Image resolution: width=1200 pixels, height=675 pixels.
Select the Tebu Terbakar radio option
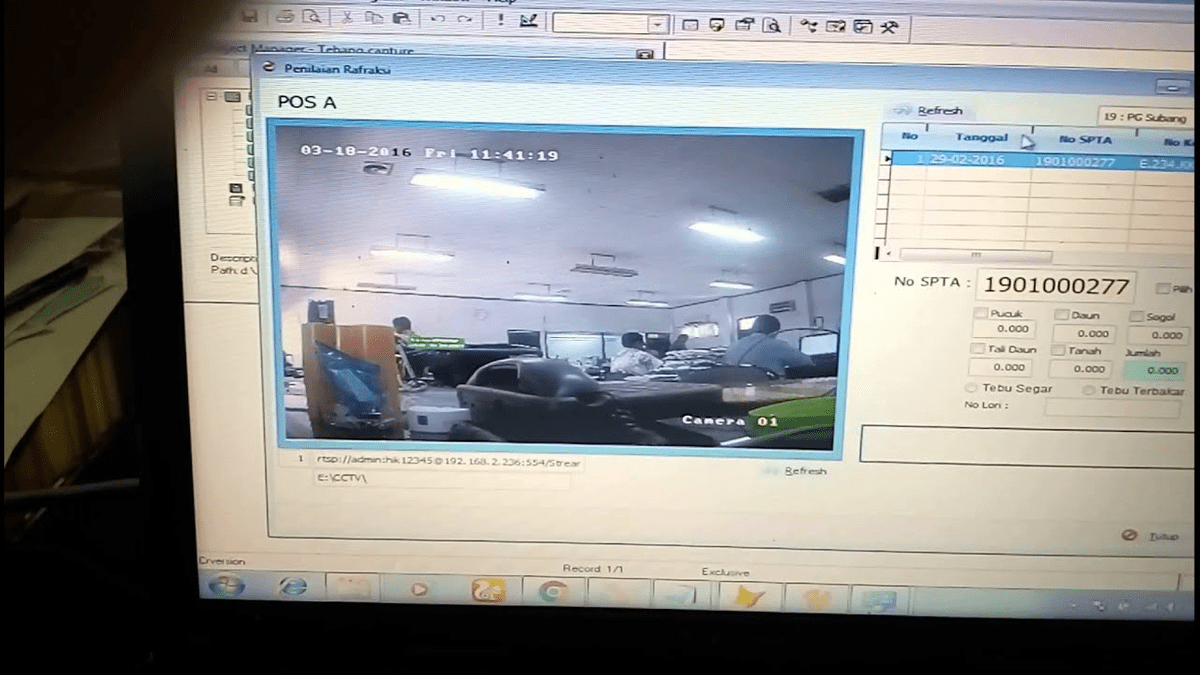pos(1089,391)
